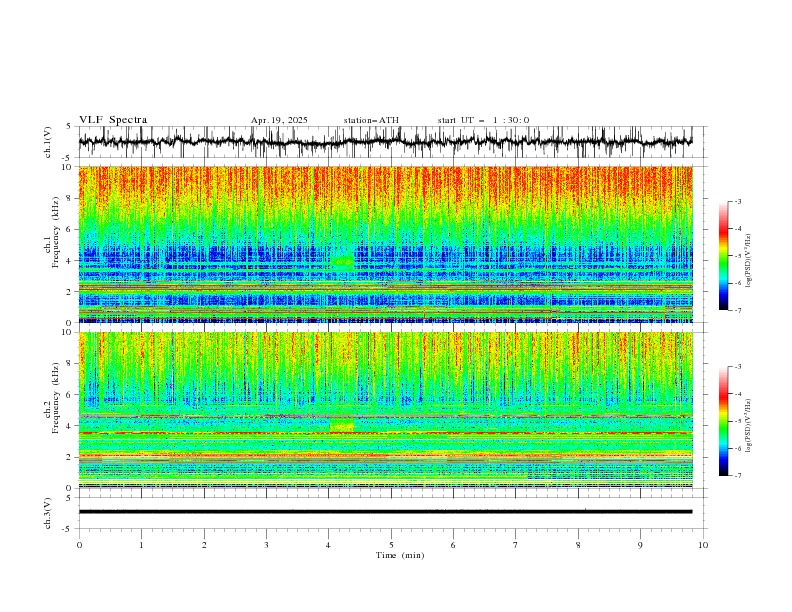Click the time axis tick label "9"
792x612 pixels.
(640, 545)
